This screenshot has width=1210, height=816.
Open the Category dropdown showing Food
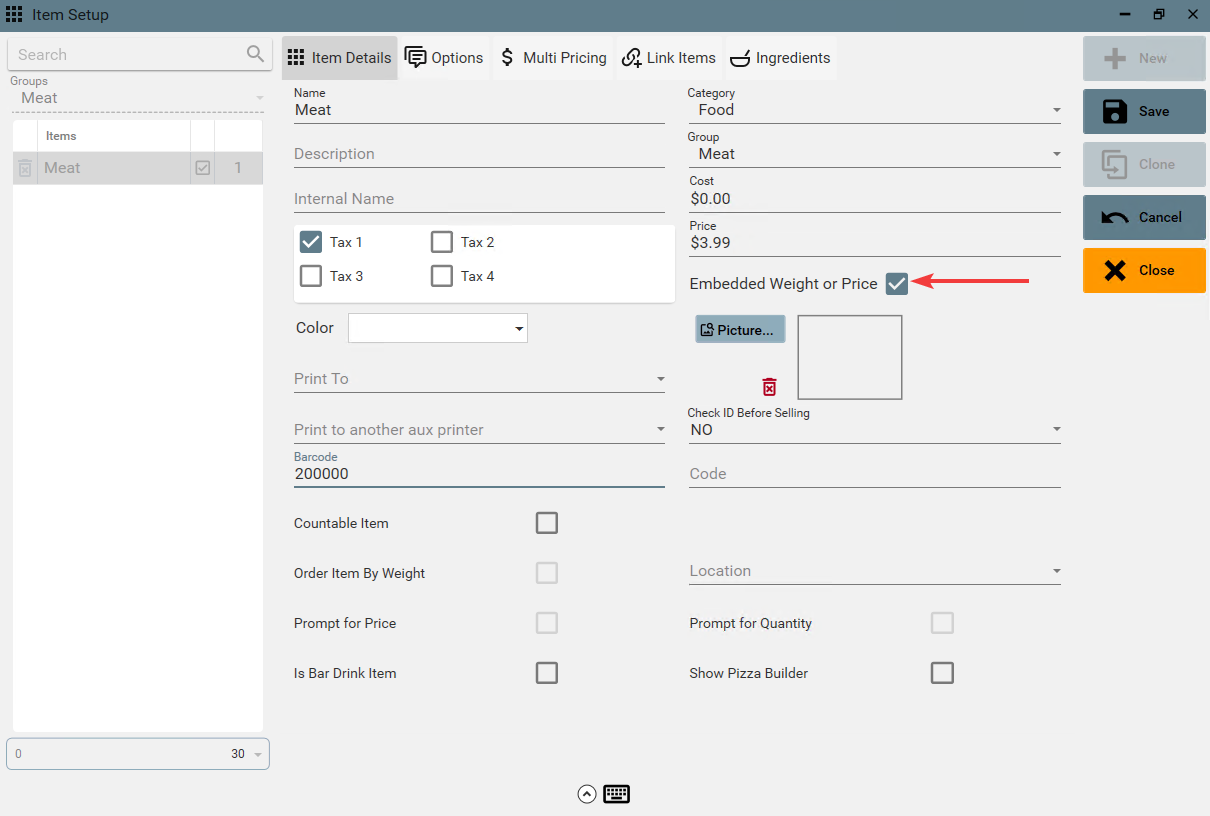point(874,110)
